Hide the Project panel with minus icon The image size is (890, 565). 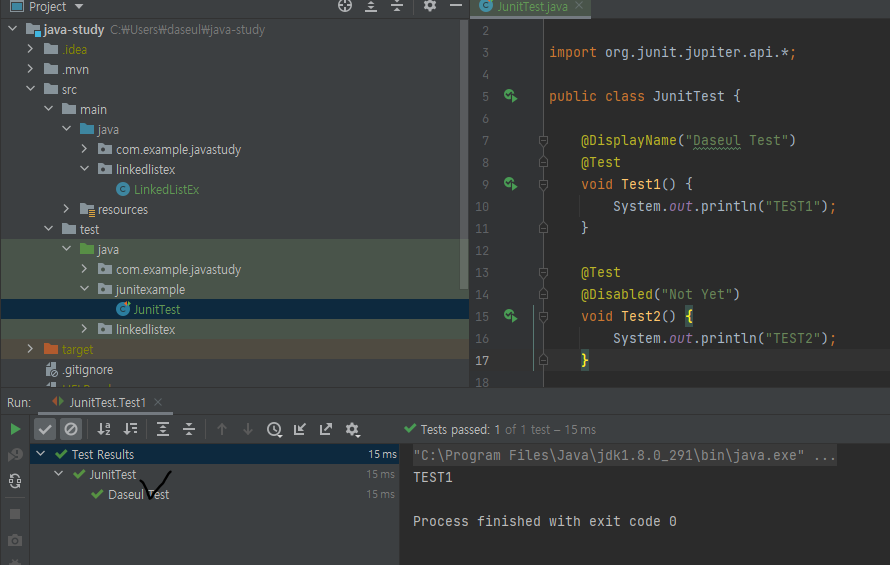pos(456,6)
